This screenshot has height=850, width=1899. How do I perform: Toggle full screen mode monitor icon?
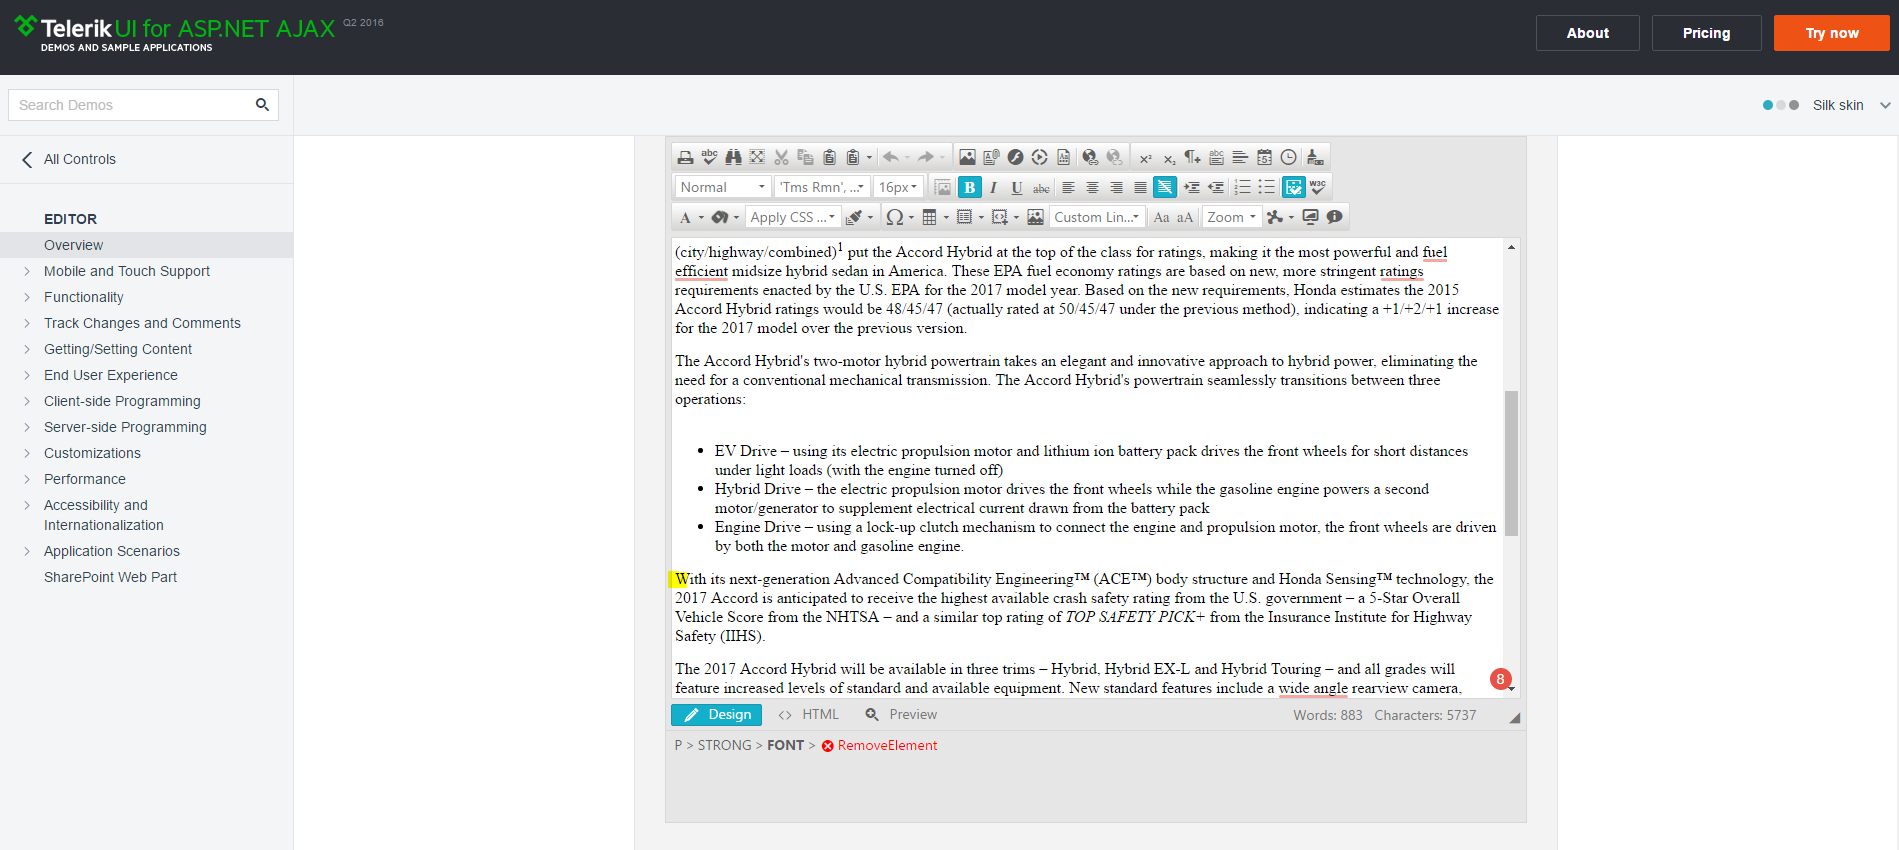point(1310,217)
